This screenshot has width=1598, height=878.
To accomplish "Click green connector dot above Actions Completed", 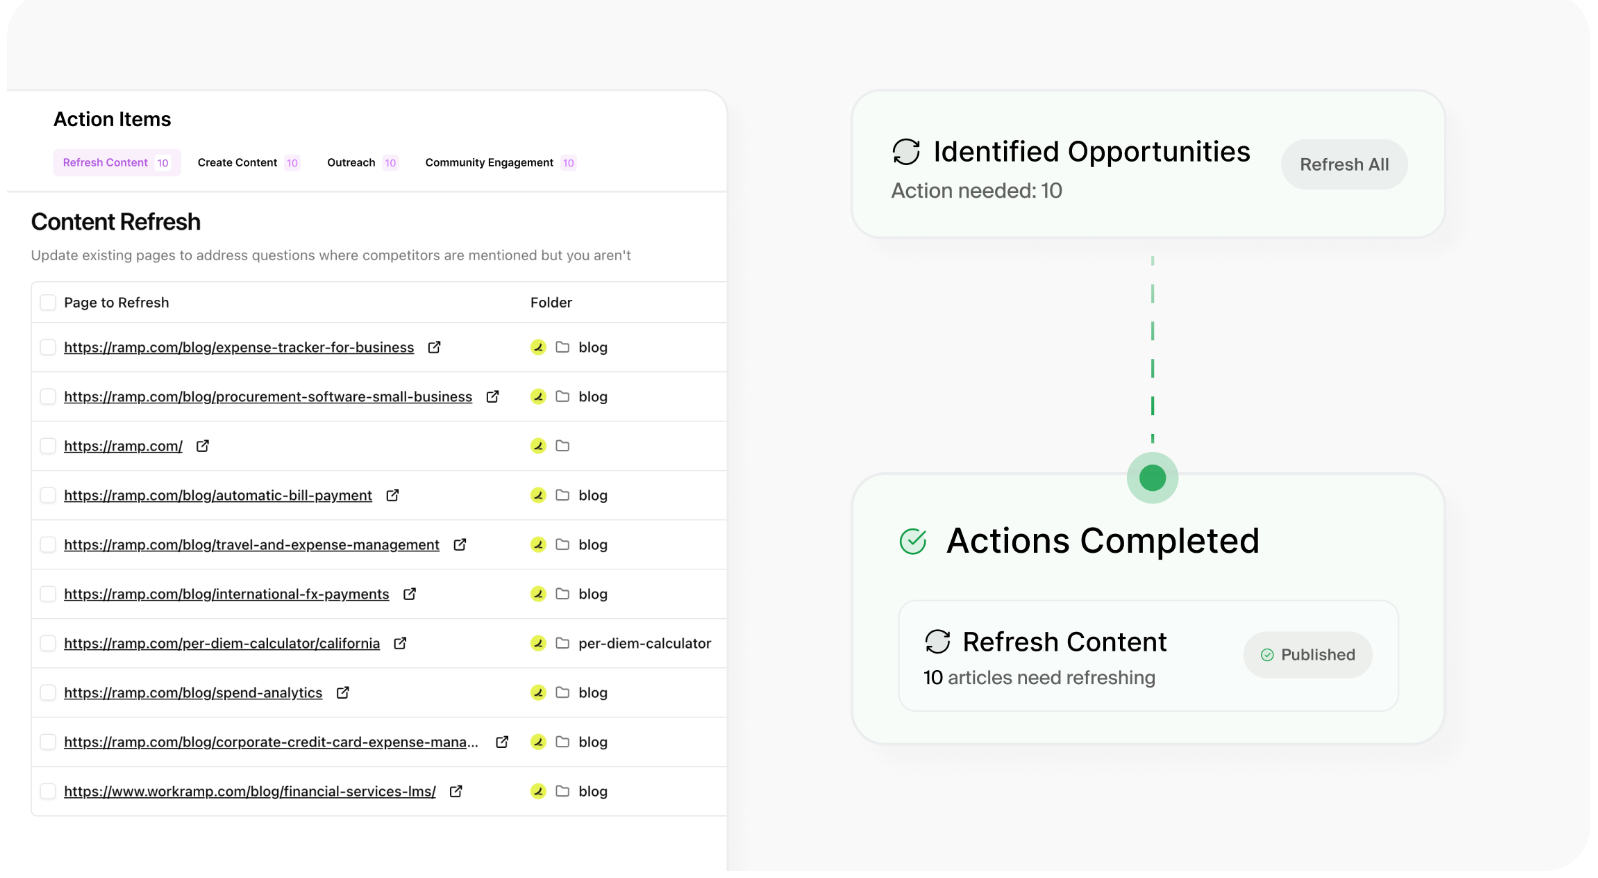I will pos(1152,478).
